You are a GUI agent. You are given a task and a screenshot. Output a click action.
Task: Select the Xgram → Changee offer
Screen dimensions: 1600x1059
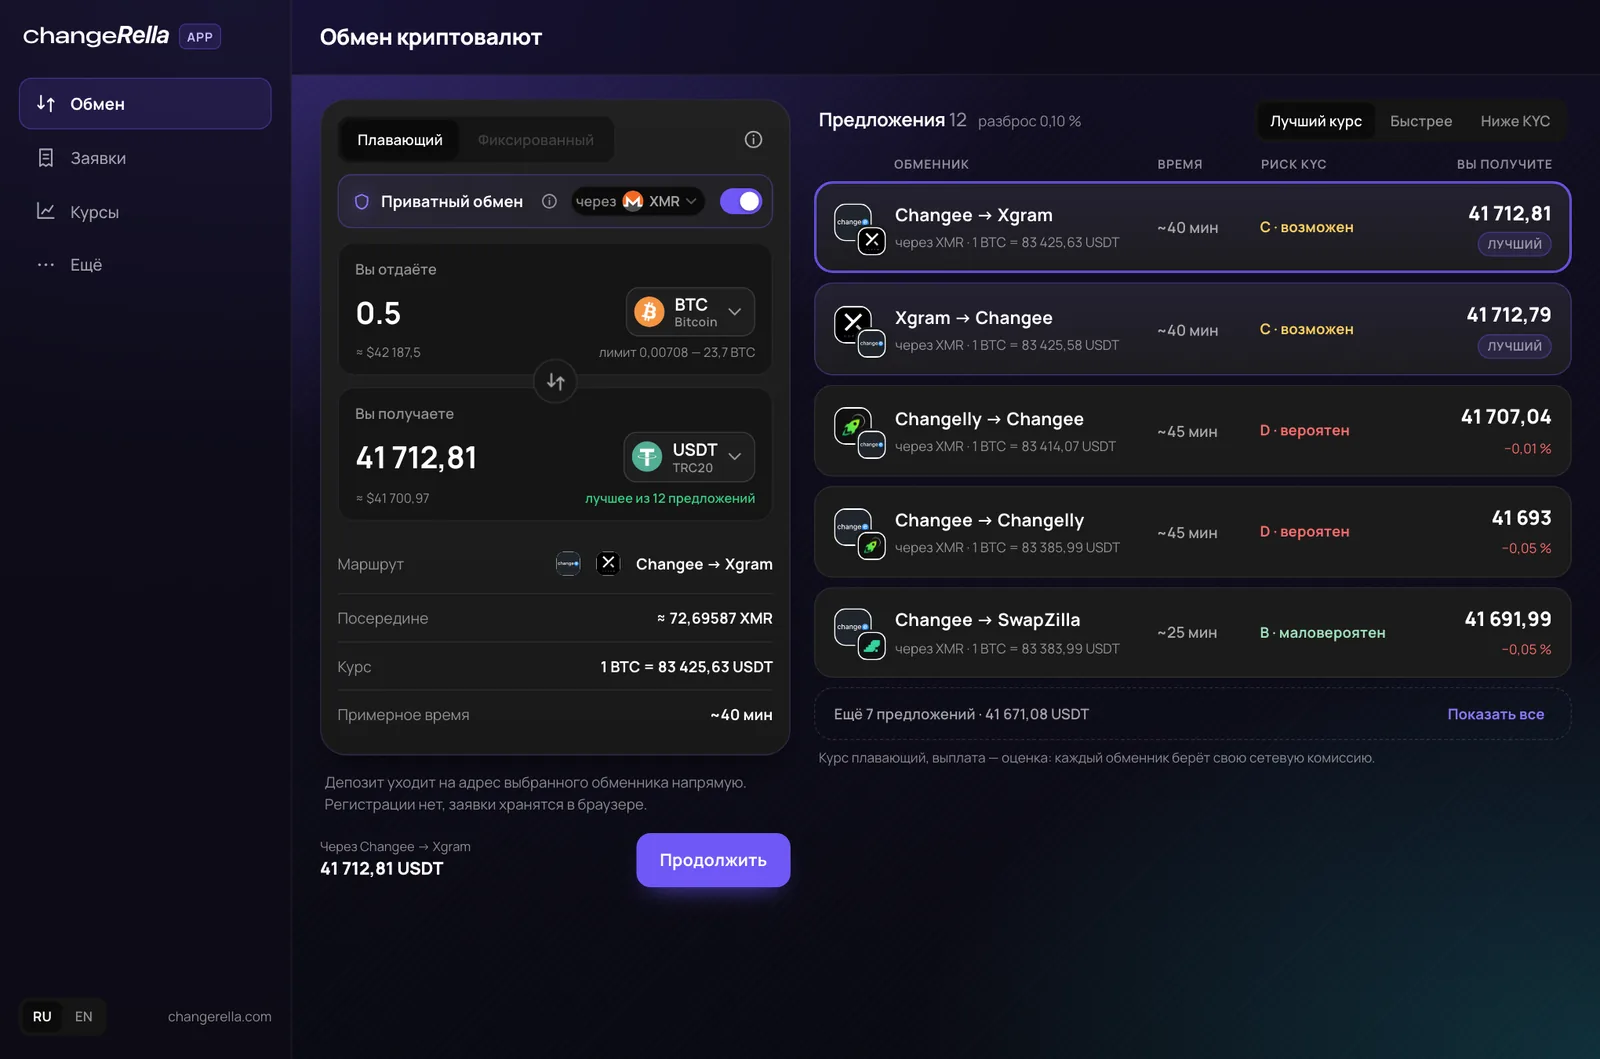click(1193, 329)
